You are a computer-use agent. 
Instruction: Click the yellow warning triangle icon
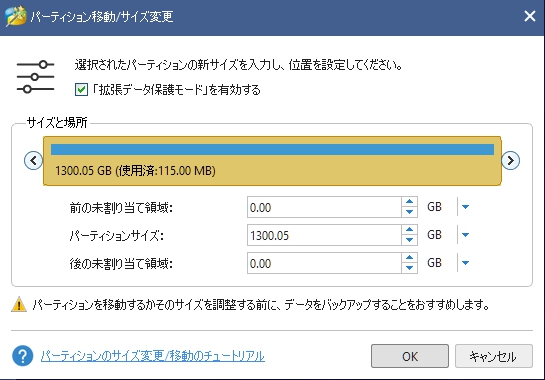(x=19, y=305)
